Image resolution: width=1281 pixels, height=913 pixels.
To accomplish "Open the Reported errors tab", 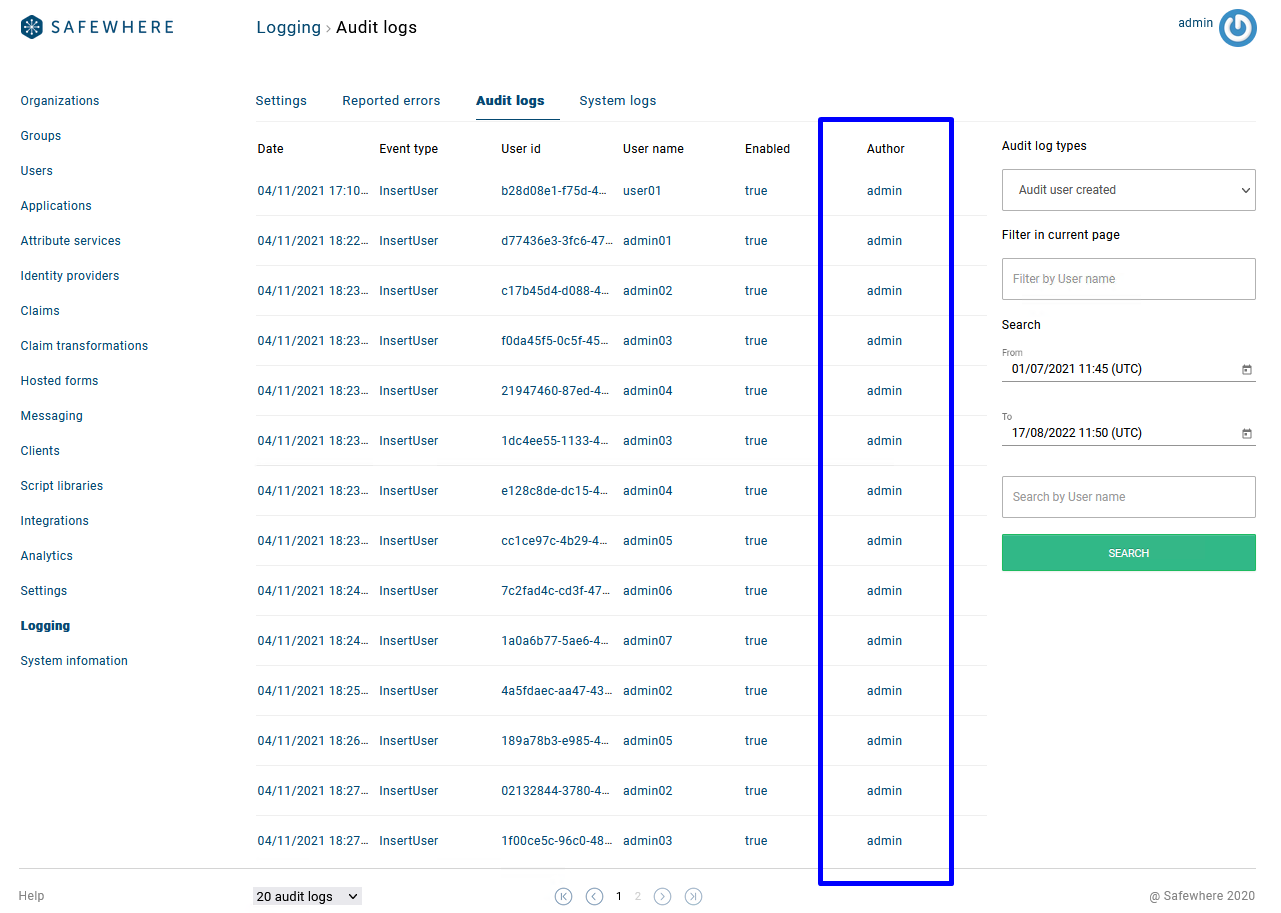I will click(391, 101).
